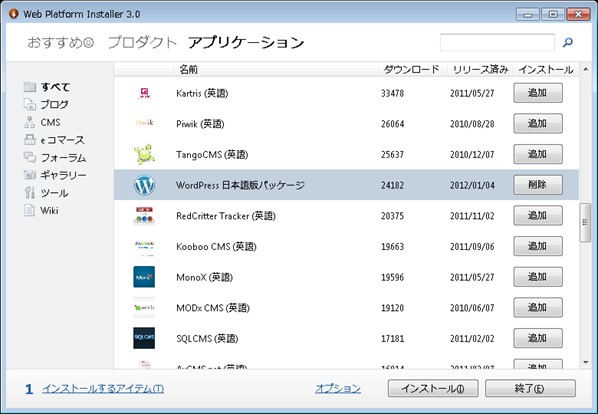Open the インストールするアイテム link
The height and width of the screenshot is (414, 598).
click(103, 388)
